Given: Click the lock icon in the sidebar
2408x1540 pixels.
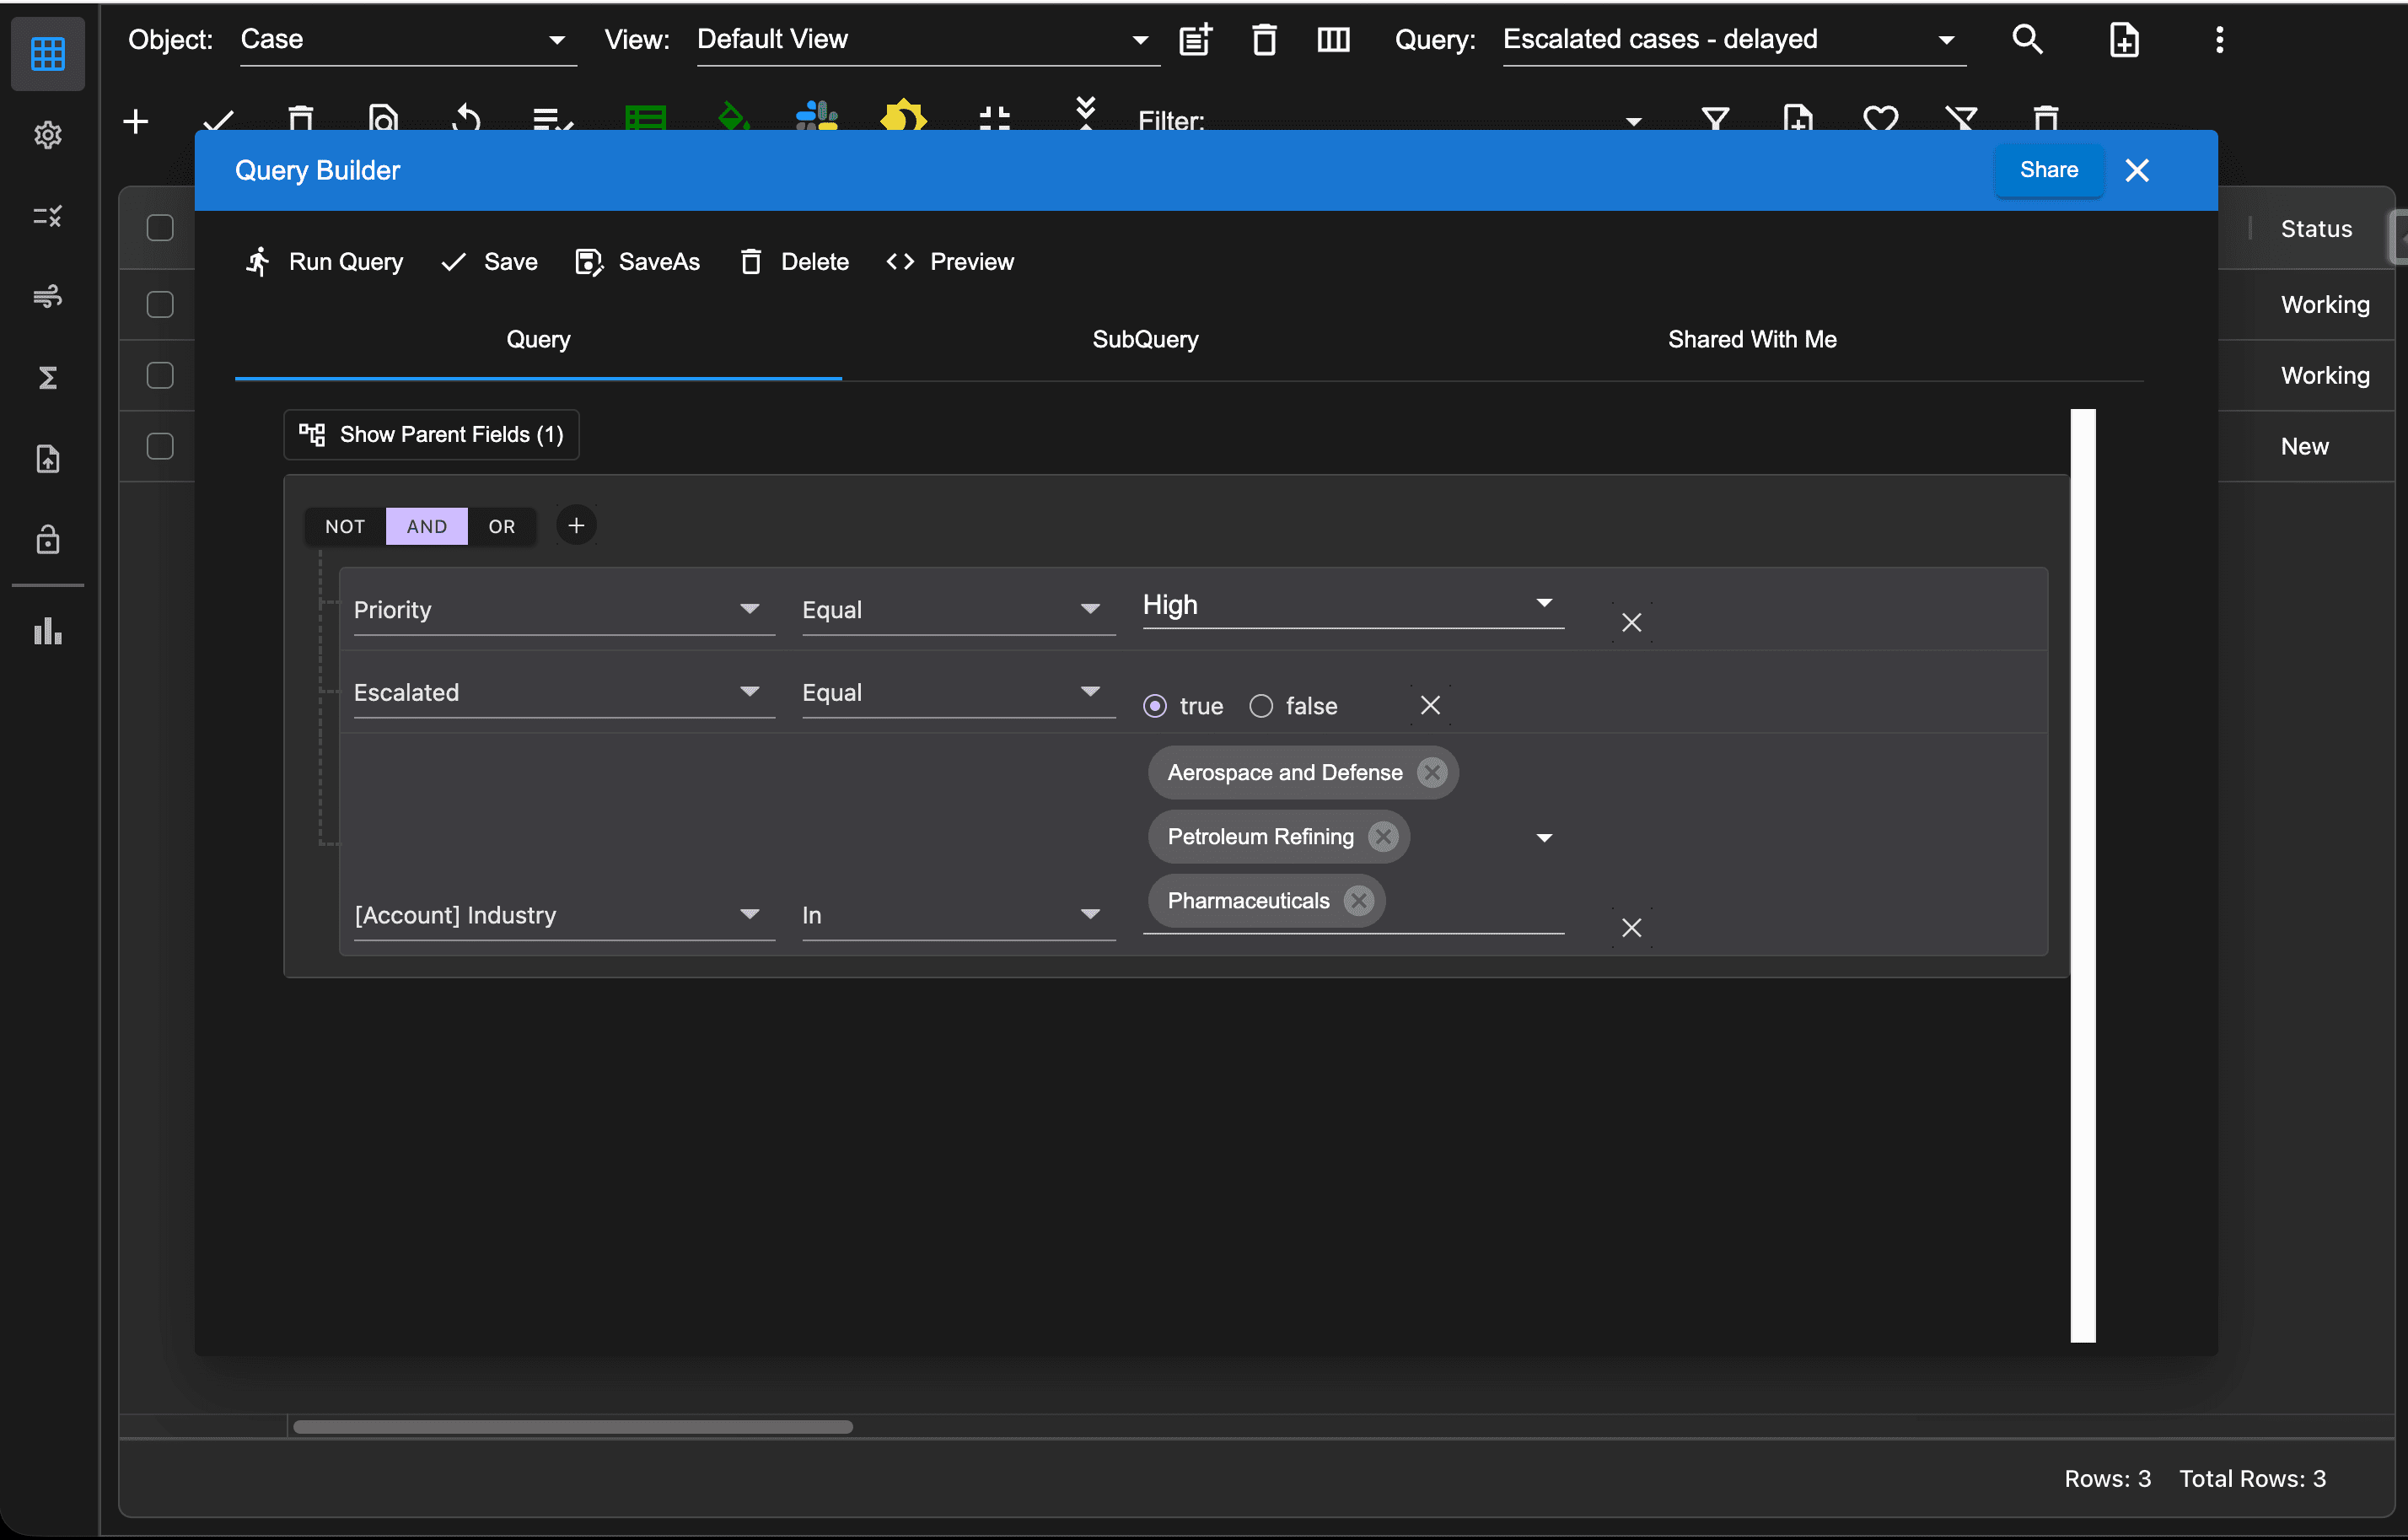Looking at the screenshot, I should coord(47,540).
